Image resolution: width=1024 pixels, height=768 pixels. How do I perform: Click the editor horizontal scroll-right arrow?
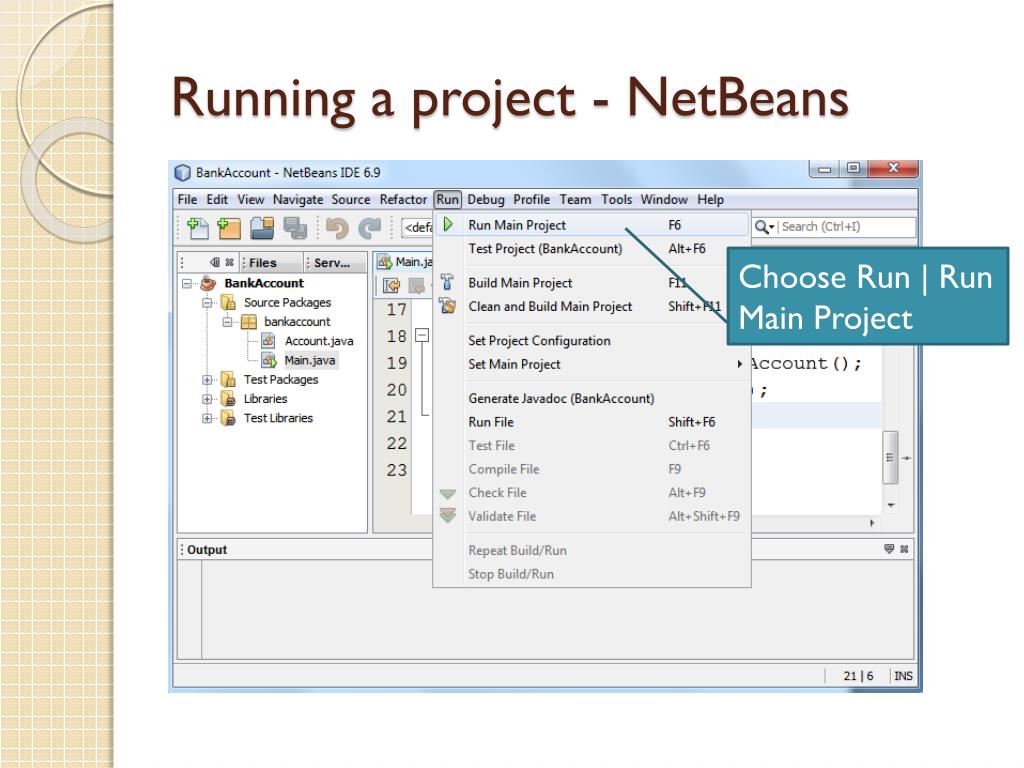[x=872, y=523]
